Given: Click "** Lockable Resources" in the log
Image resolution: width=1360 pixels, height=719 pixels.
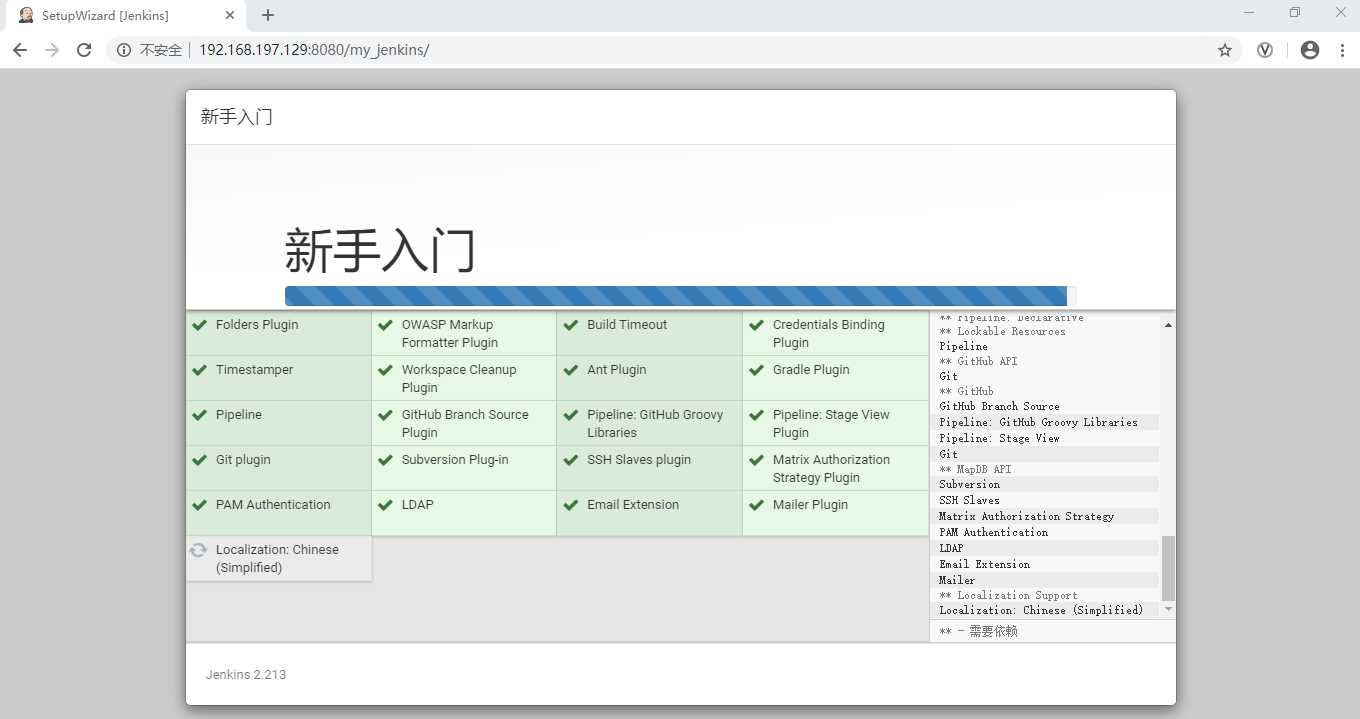Looking at the screenshot, I should point(1002,331).
